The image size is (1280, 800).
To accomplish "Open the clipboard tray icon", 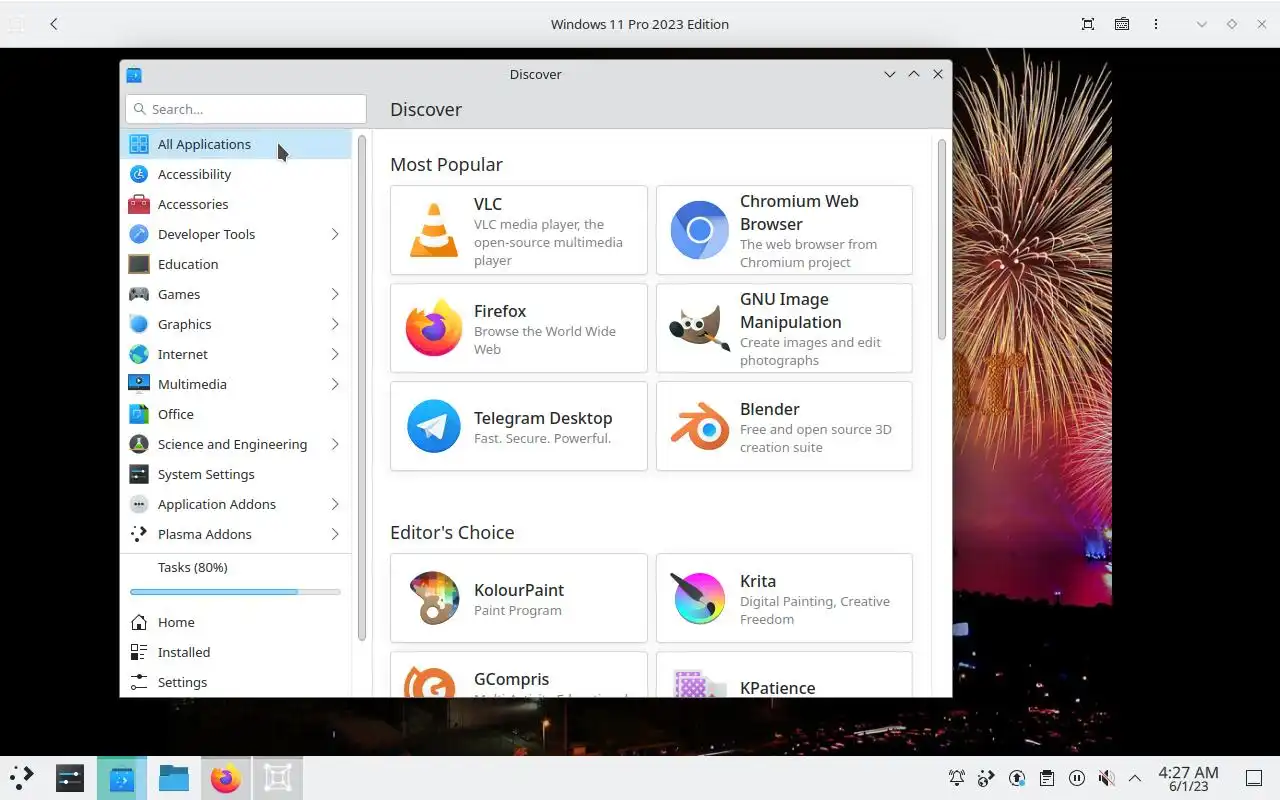I will coord(1046,778).
